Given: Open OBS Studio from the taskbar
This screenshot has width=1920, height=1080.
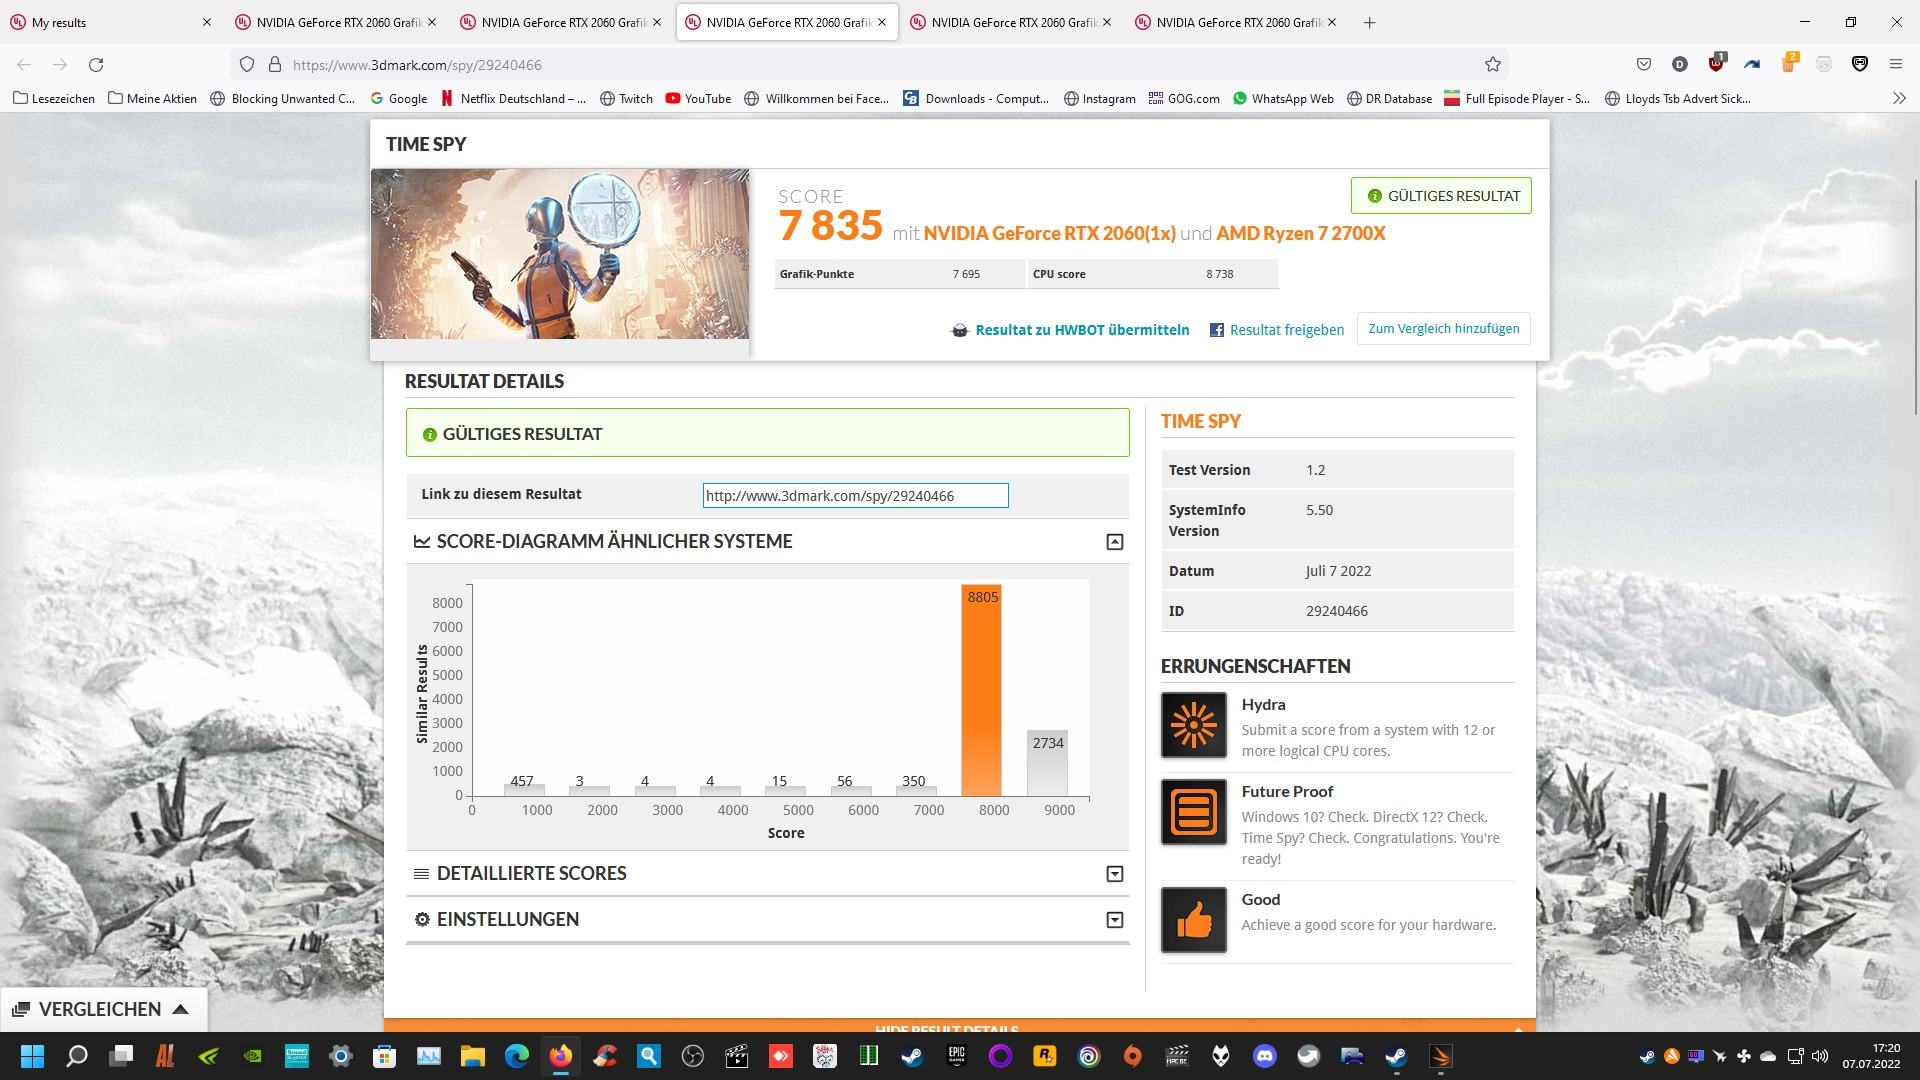Looking at the screenshot, I should (693, 1056).
